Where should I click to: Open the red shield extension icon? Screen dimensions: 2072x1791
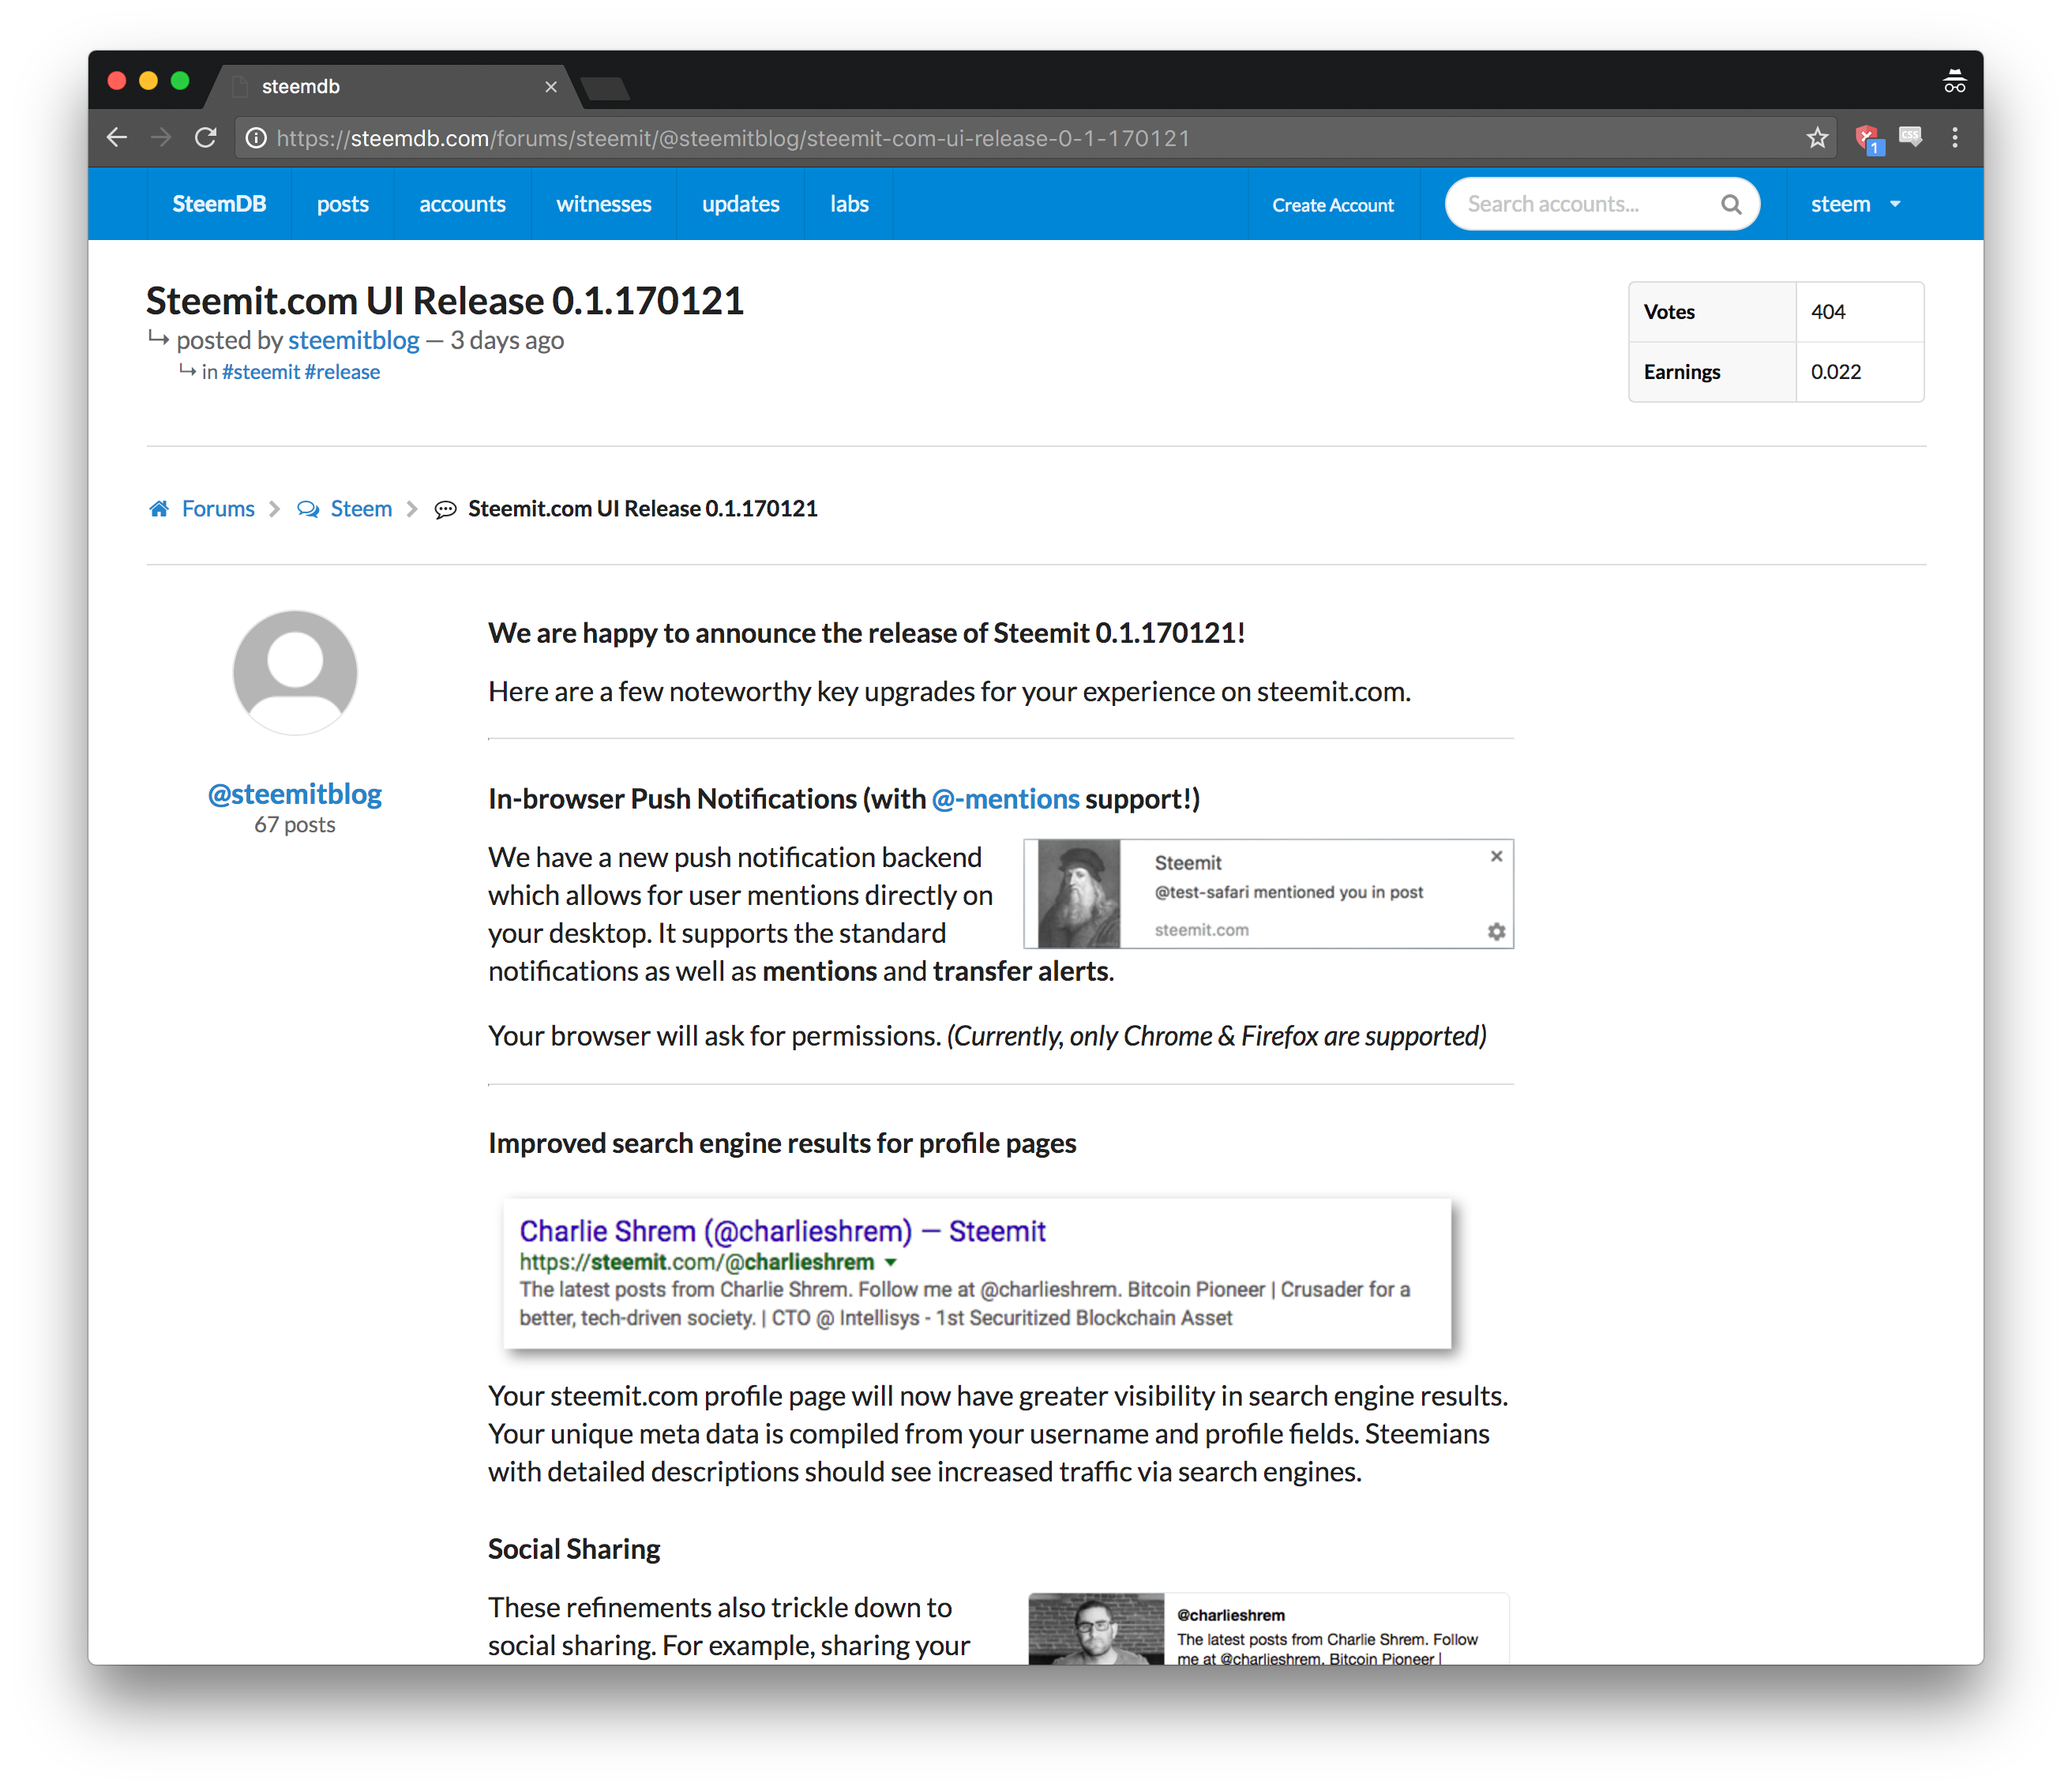tap(1868, 138)
